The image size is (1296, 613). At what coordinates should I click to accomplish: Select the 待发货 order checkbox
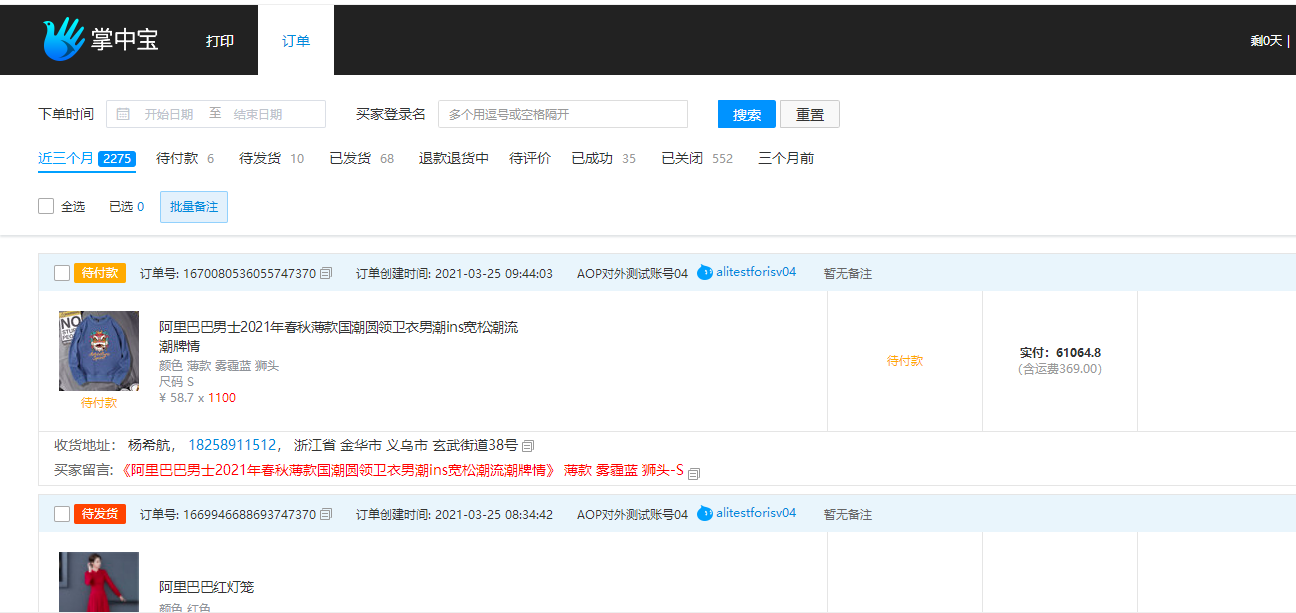point(62,514)
